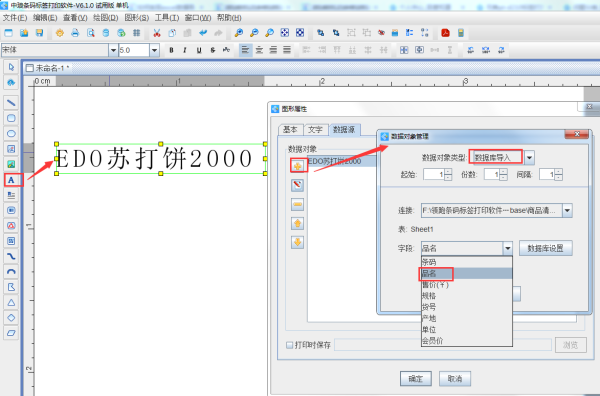The height and width of the screenshot is (396, 600).
Task: Click the 份数 number field
Action: coord(492,175)
